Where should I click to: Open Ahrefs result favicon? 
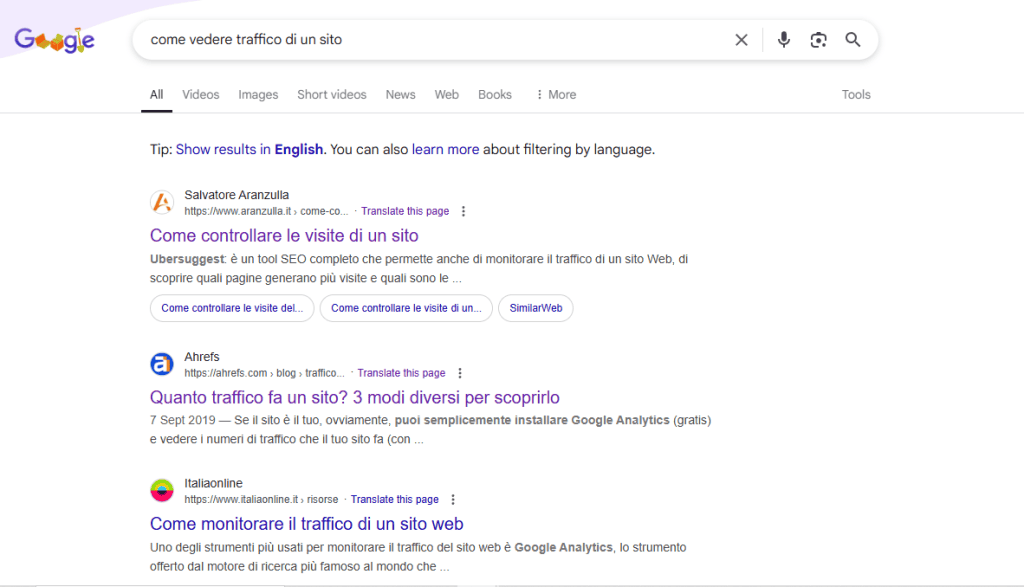tap(162, 364)
